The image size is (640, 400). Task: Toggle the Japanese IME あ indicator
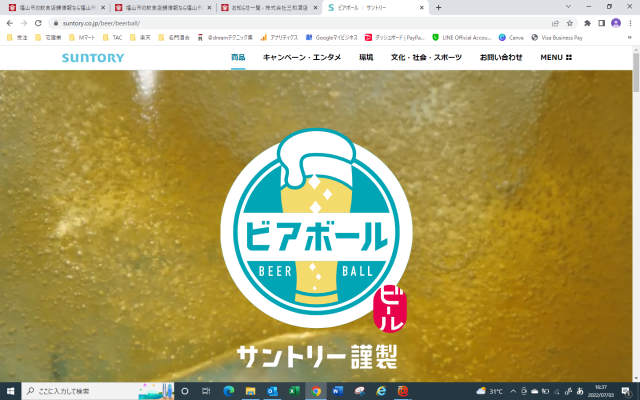[580, 391]
